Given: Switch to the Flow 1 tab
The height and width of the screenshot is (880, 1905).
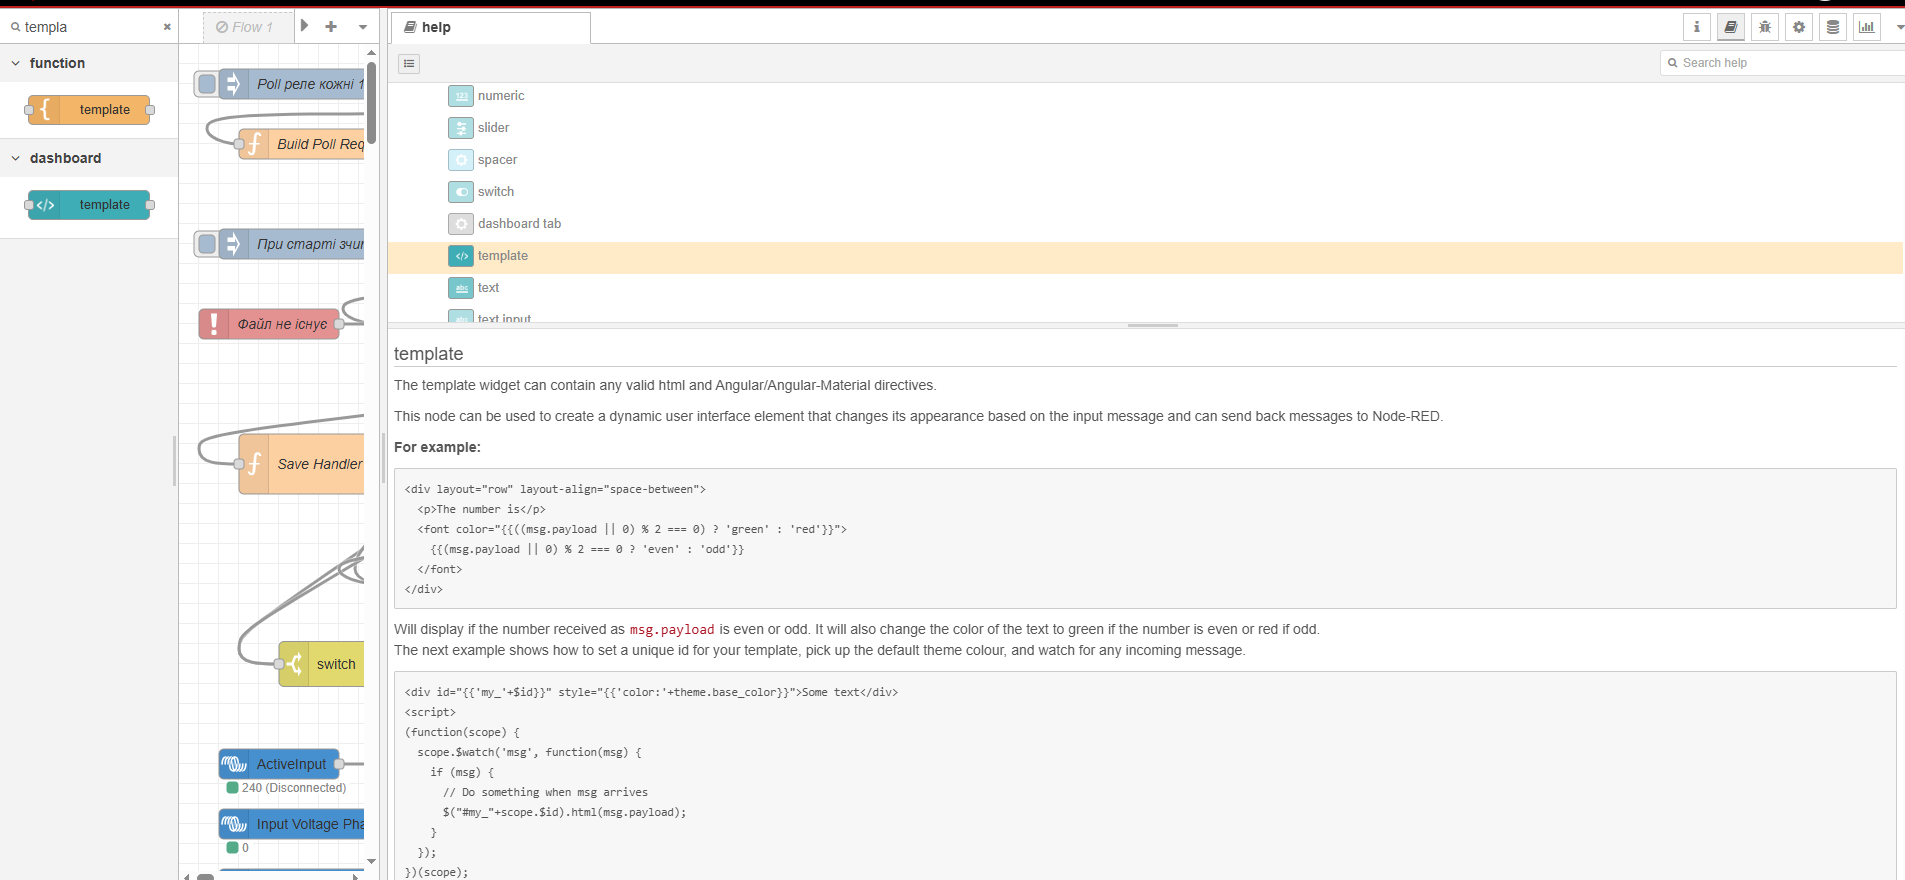Looking at the screenshot, I should 245,27.
